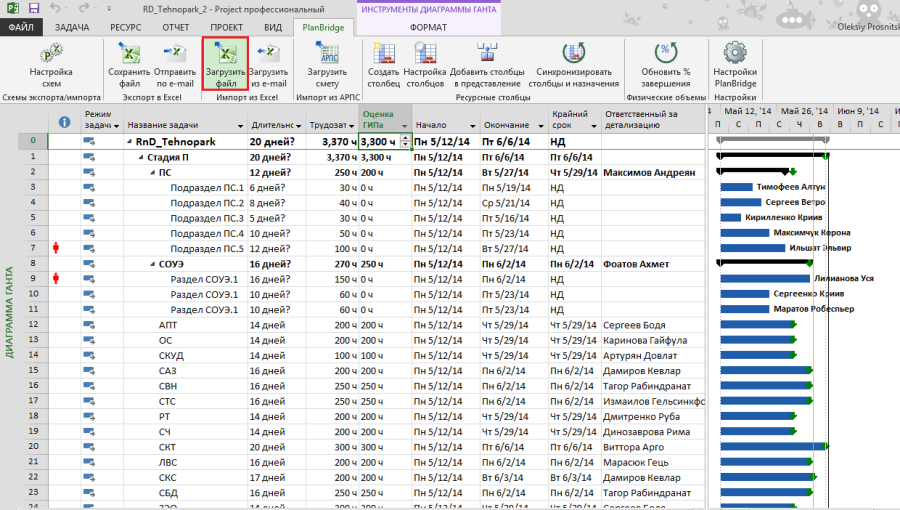Click the Ответственный за детализацию column header
The image size is (900, 510).
[653, 119]
